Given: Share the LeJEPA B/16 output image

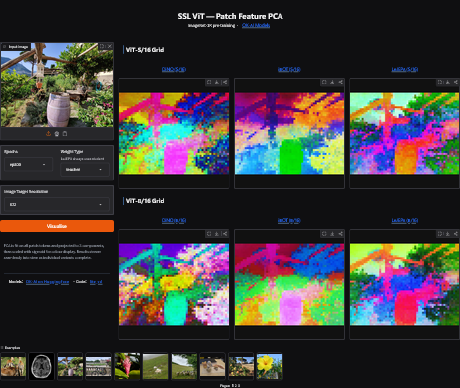Looking at the screenshot, I should point(456,234).
